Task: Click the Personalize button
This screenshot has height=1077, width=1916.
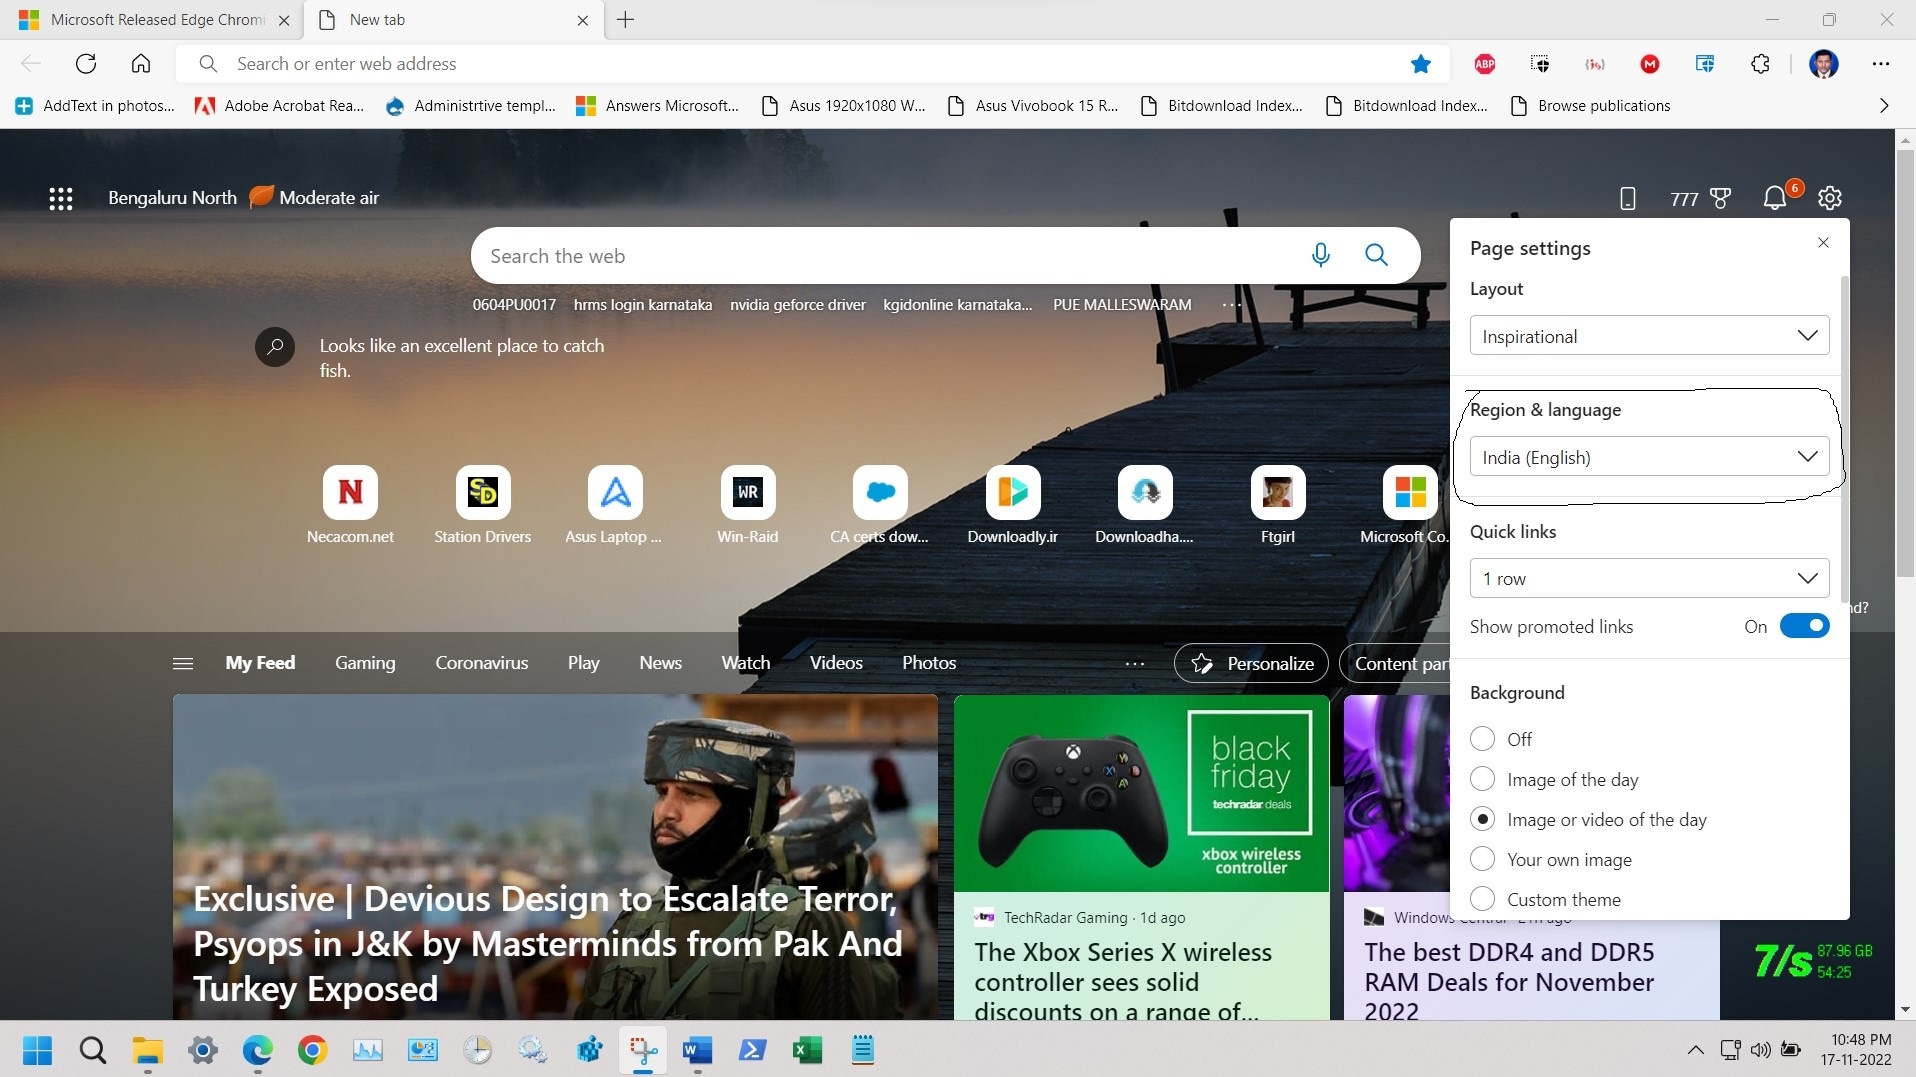Action: [x=1251, y=663]
